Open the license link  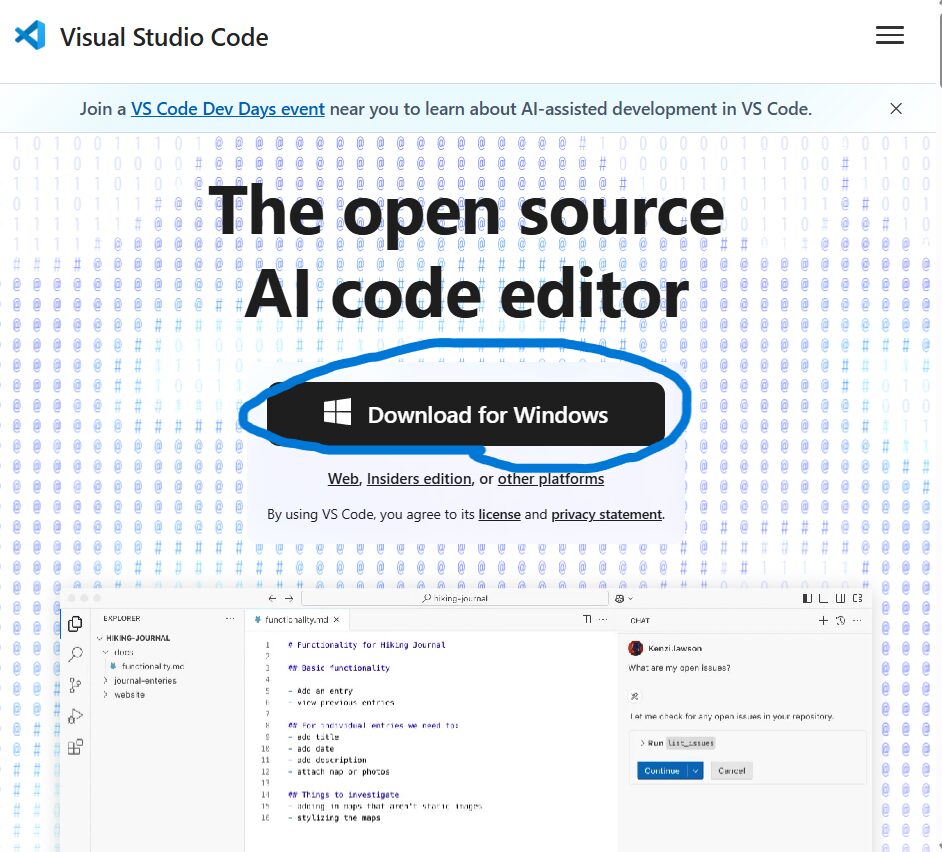point(499,514)
